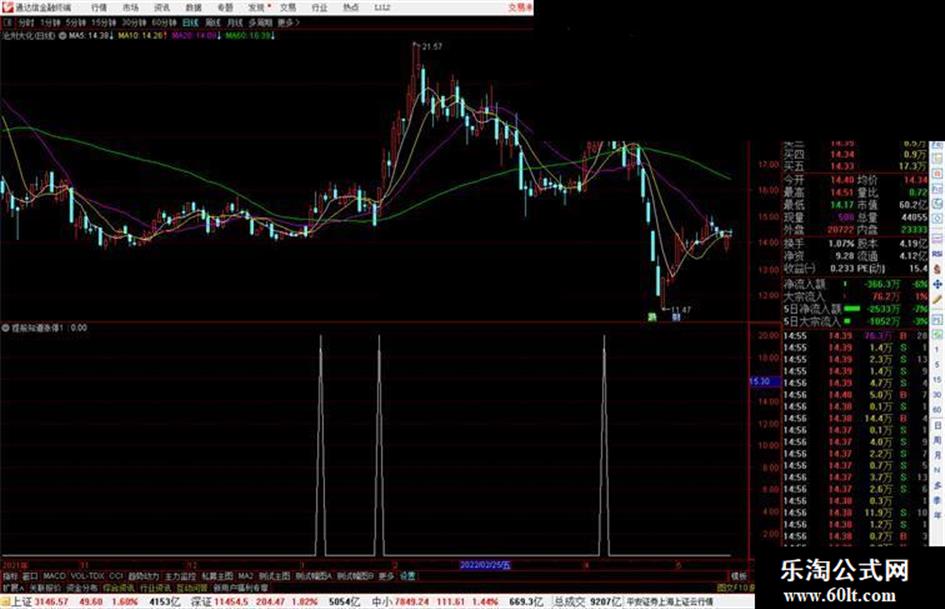
Task: Open the 发现 menu
Action: click(257, 7)
